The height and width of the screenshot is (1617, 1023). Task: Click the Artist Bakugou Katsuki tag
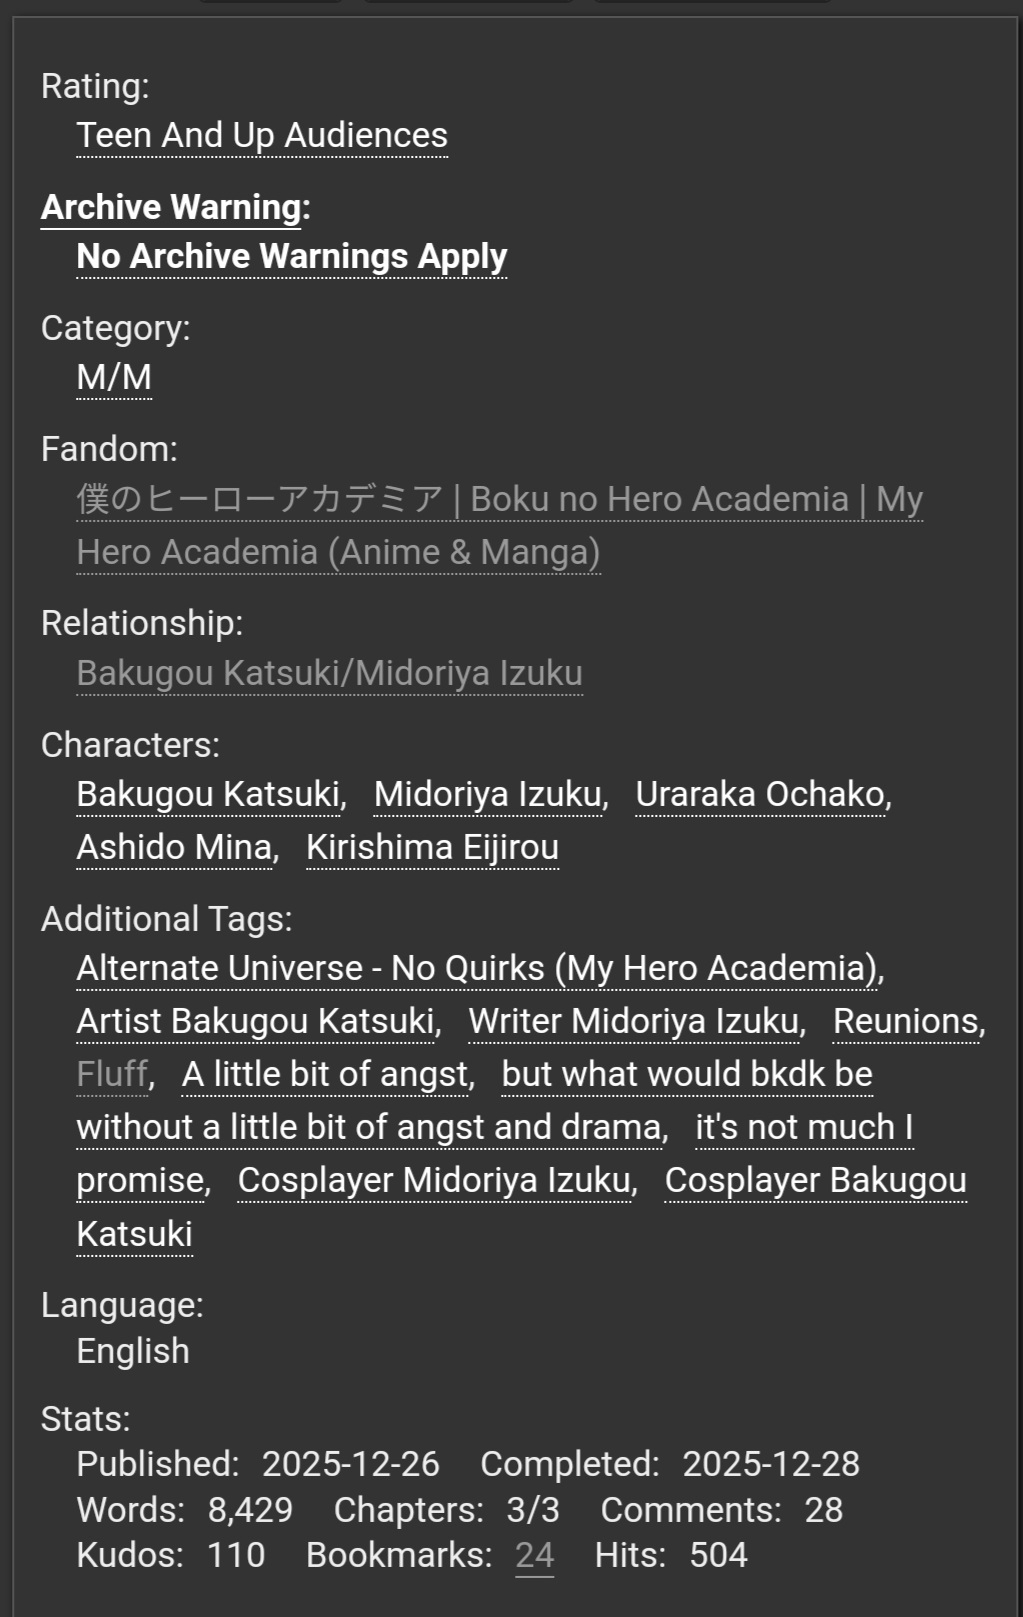tap(257, 1021)
